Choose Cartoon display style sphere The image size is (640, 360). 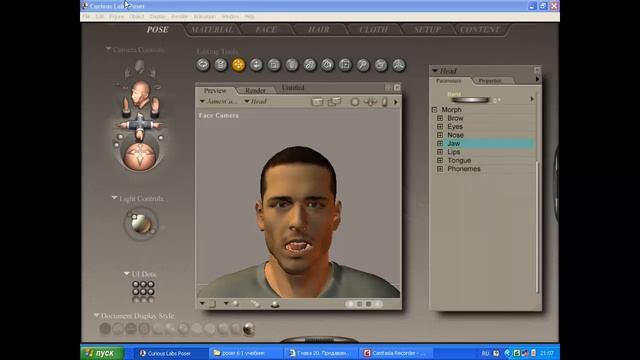[196, 329]
